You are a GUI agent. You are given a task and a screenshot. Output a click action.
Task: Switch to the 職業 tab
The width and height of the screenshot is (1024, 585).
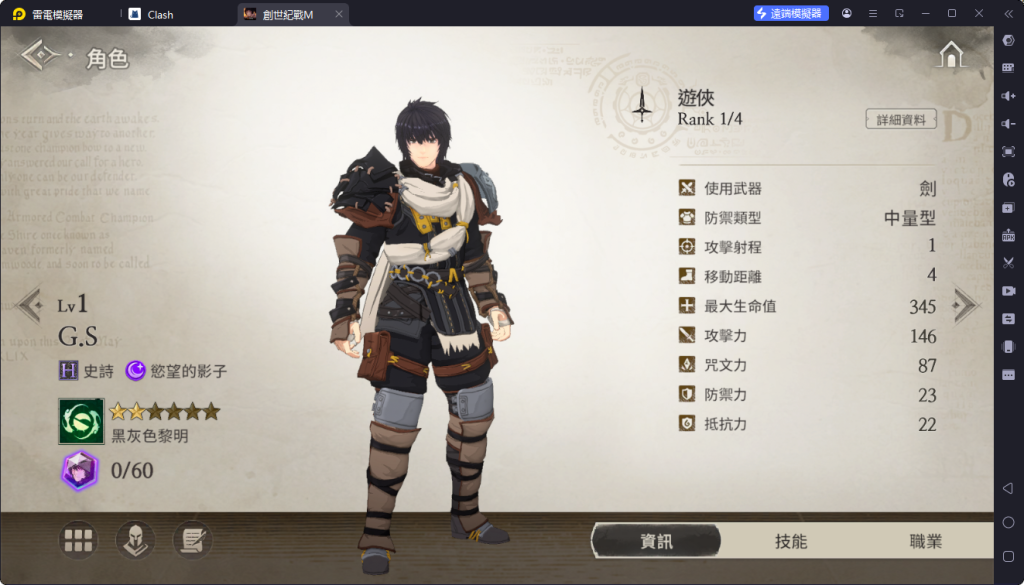[x=926, y=541]
